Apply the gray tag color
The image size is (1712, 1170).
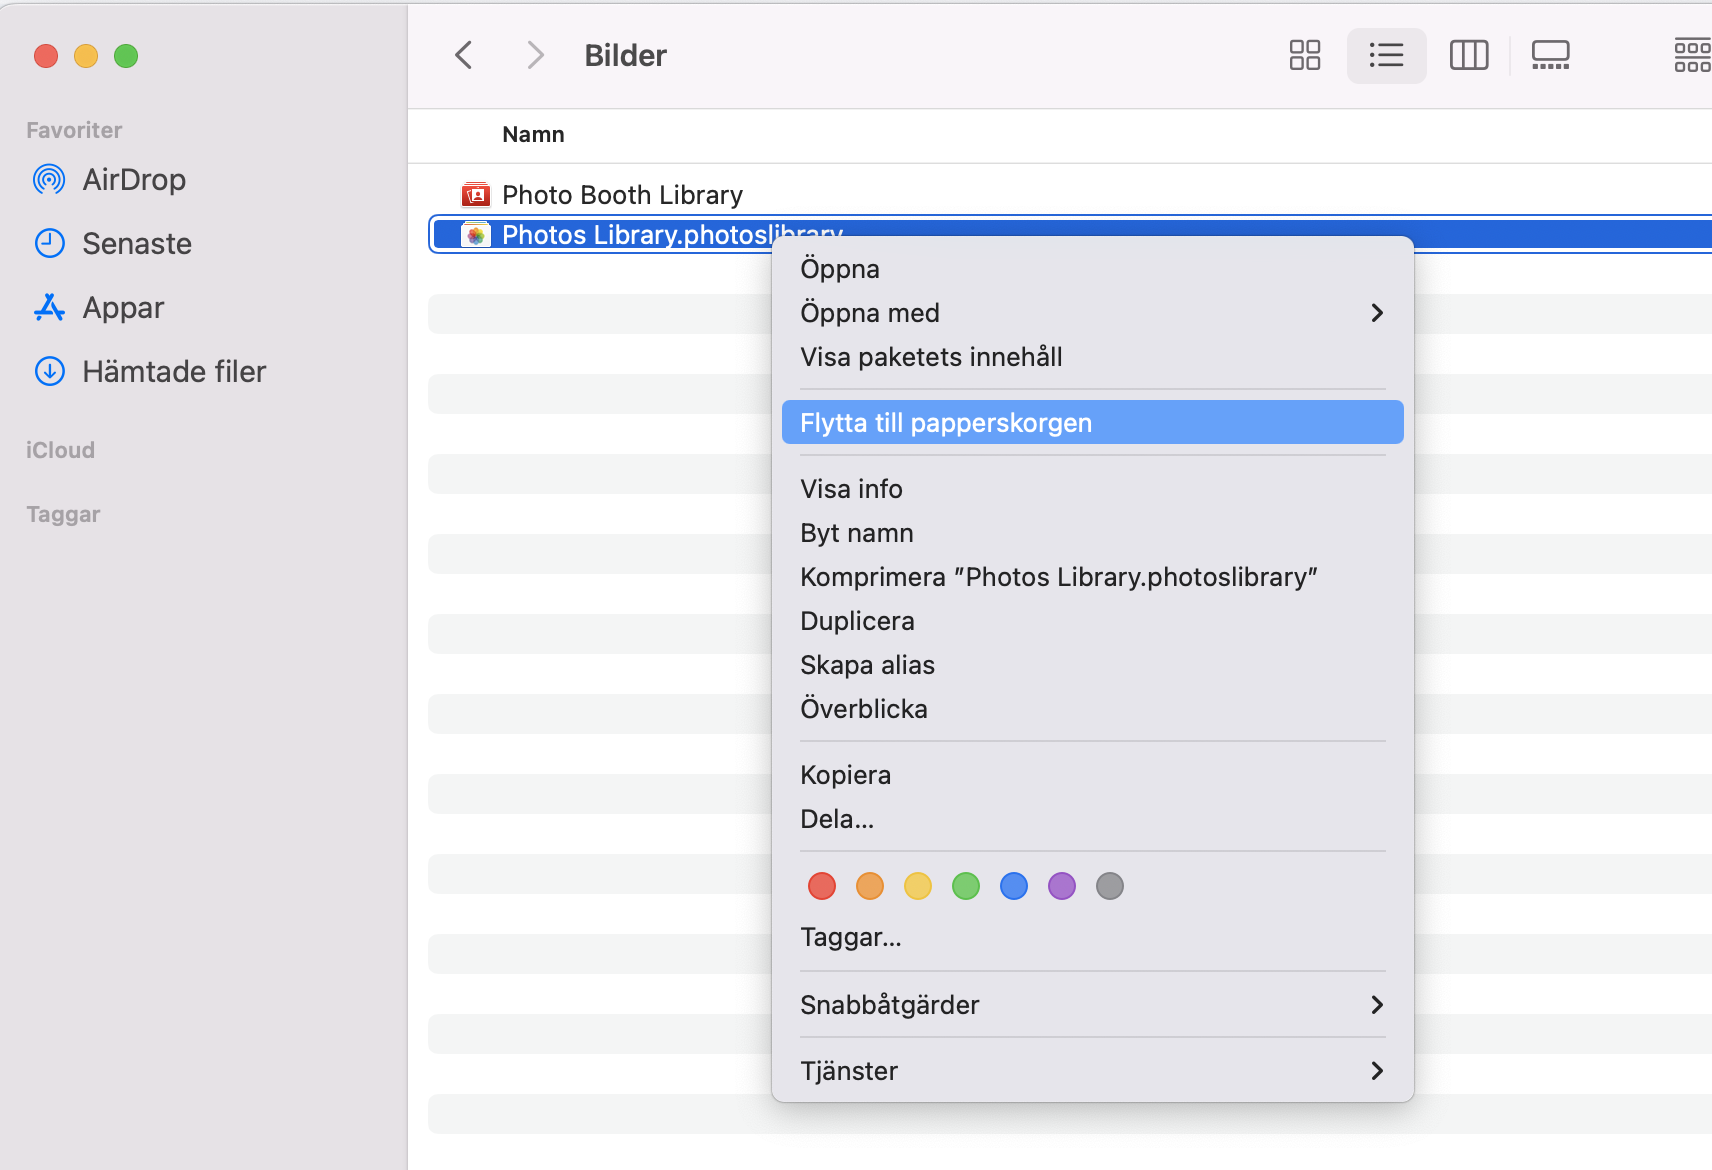click(1110, 886)
